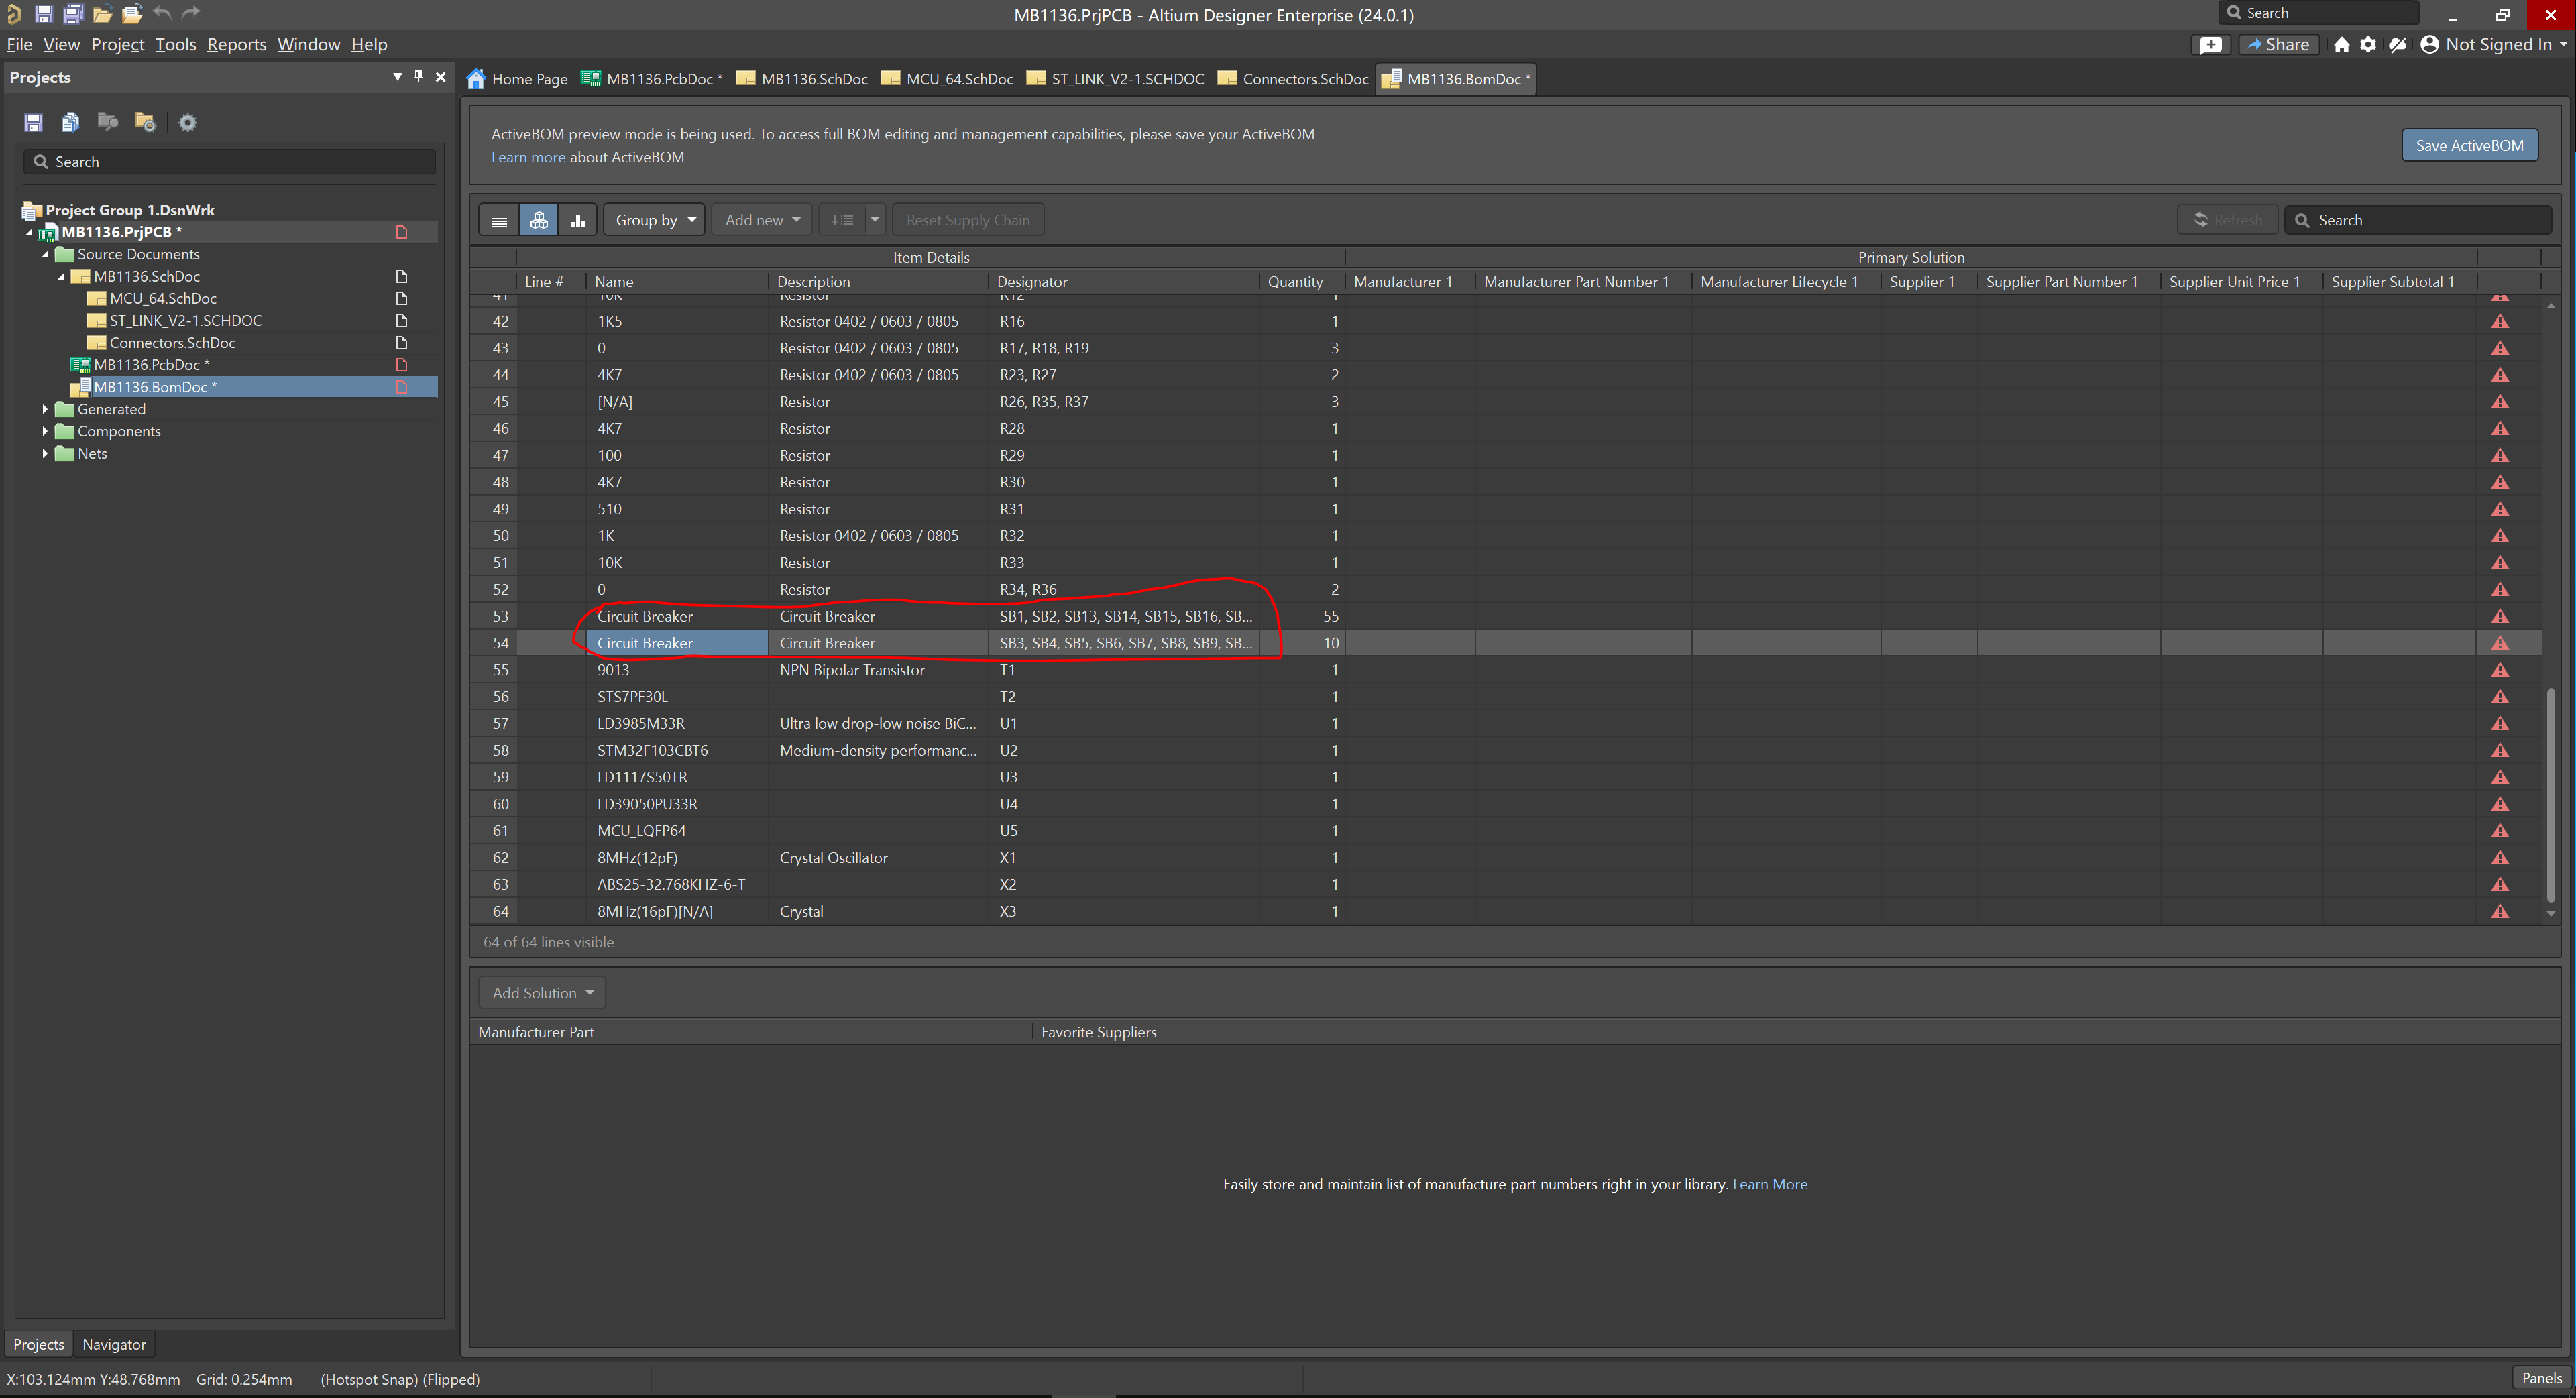Viewport: 2576px width, 1398px height.
Task: Click the Projects panel Search field
Action: [x=229, y=161]
